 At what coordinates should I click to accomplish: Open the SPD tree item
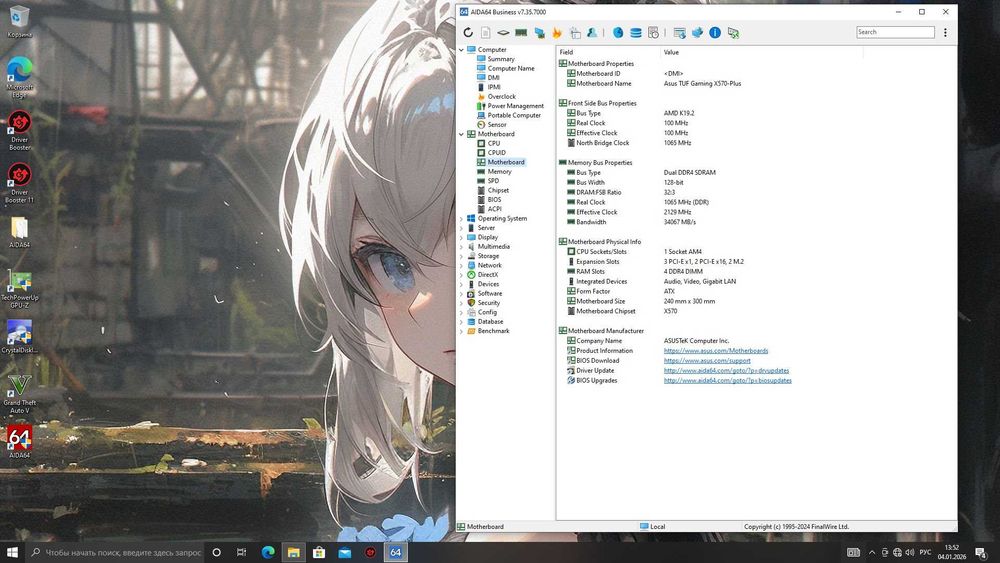coord(493,181)
